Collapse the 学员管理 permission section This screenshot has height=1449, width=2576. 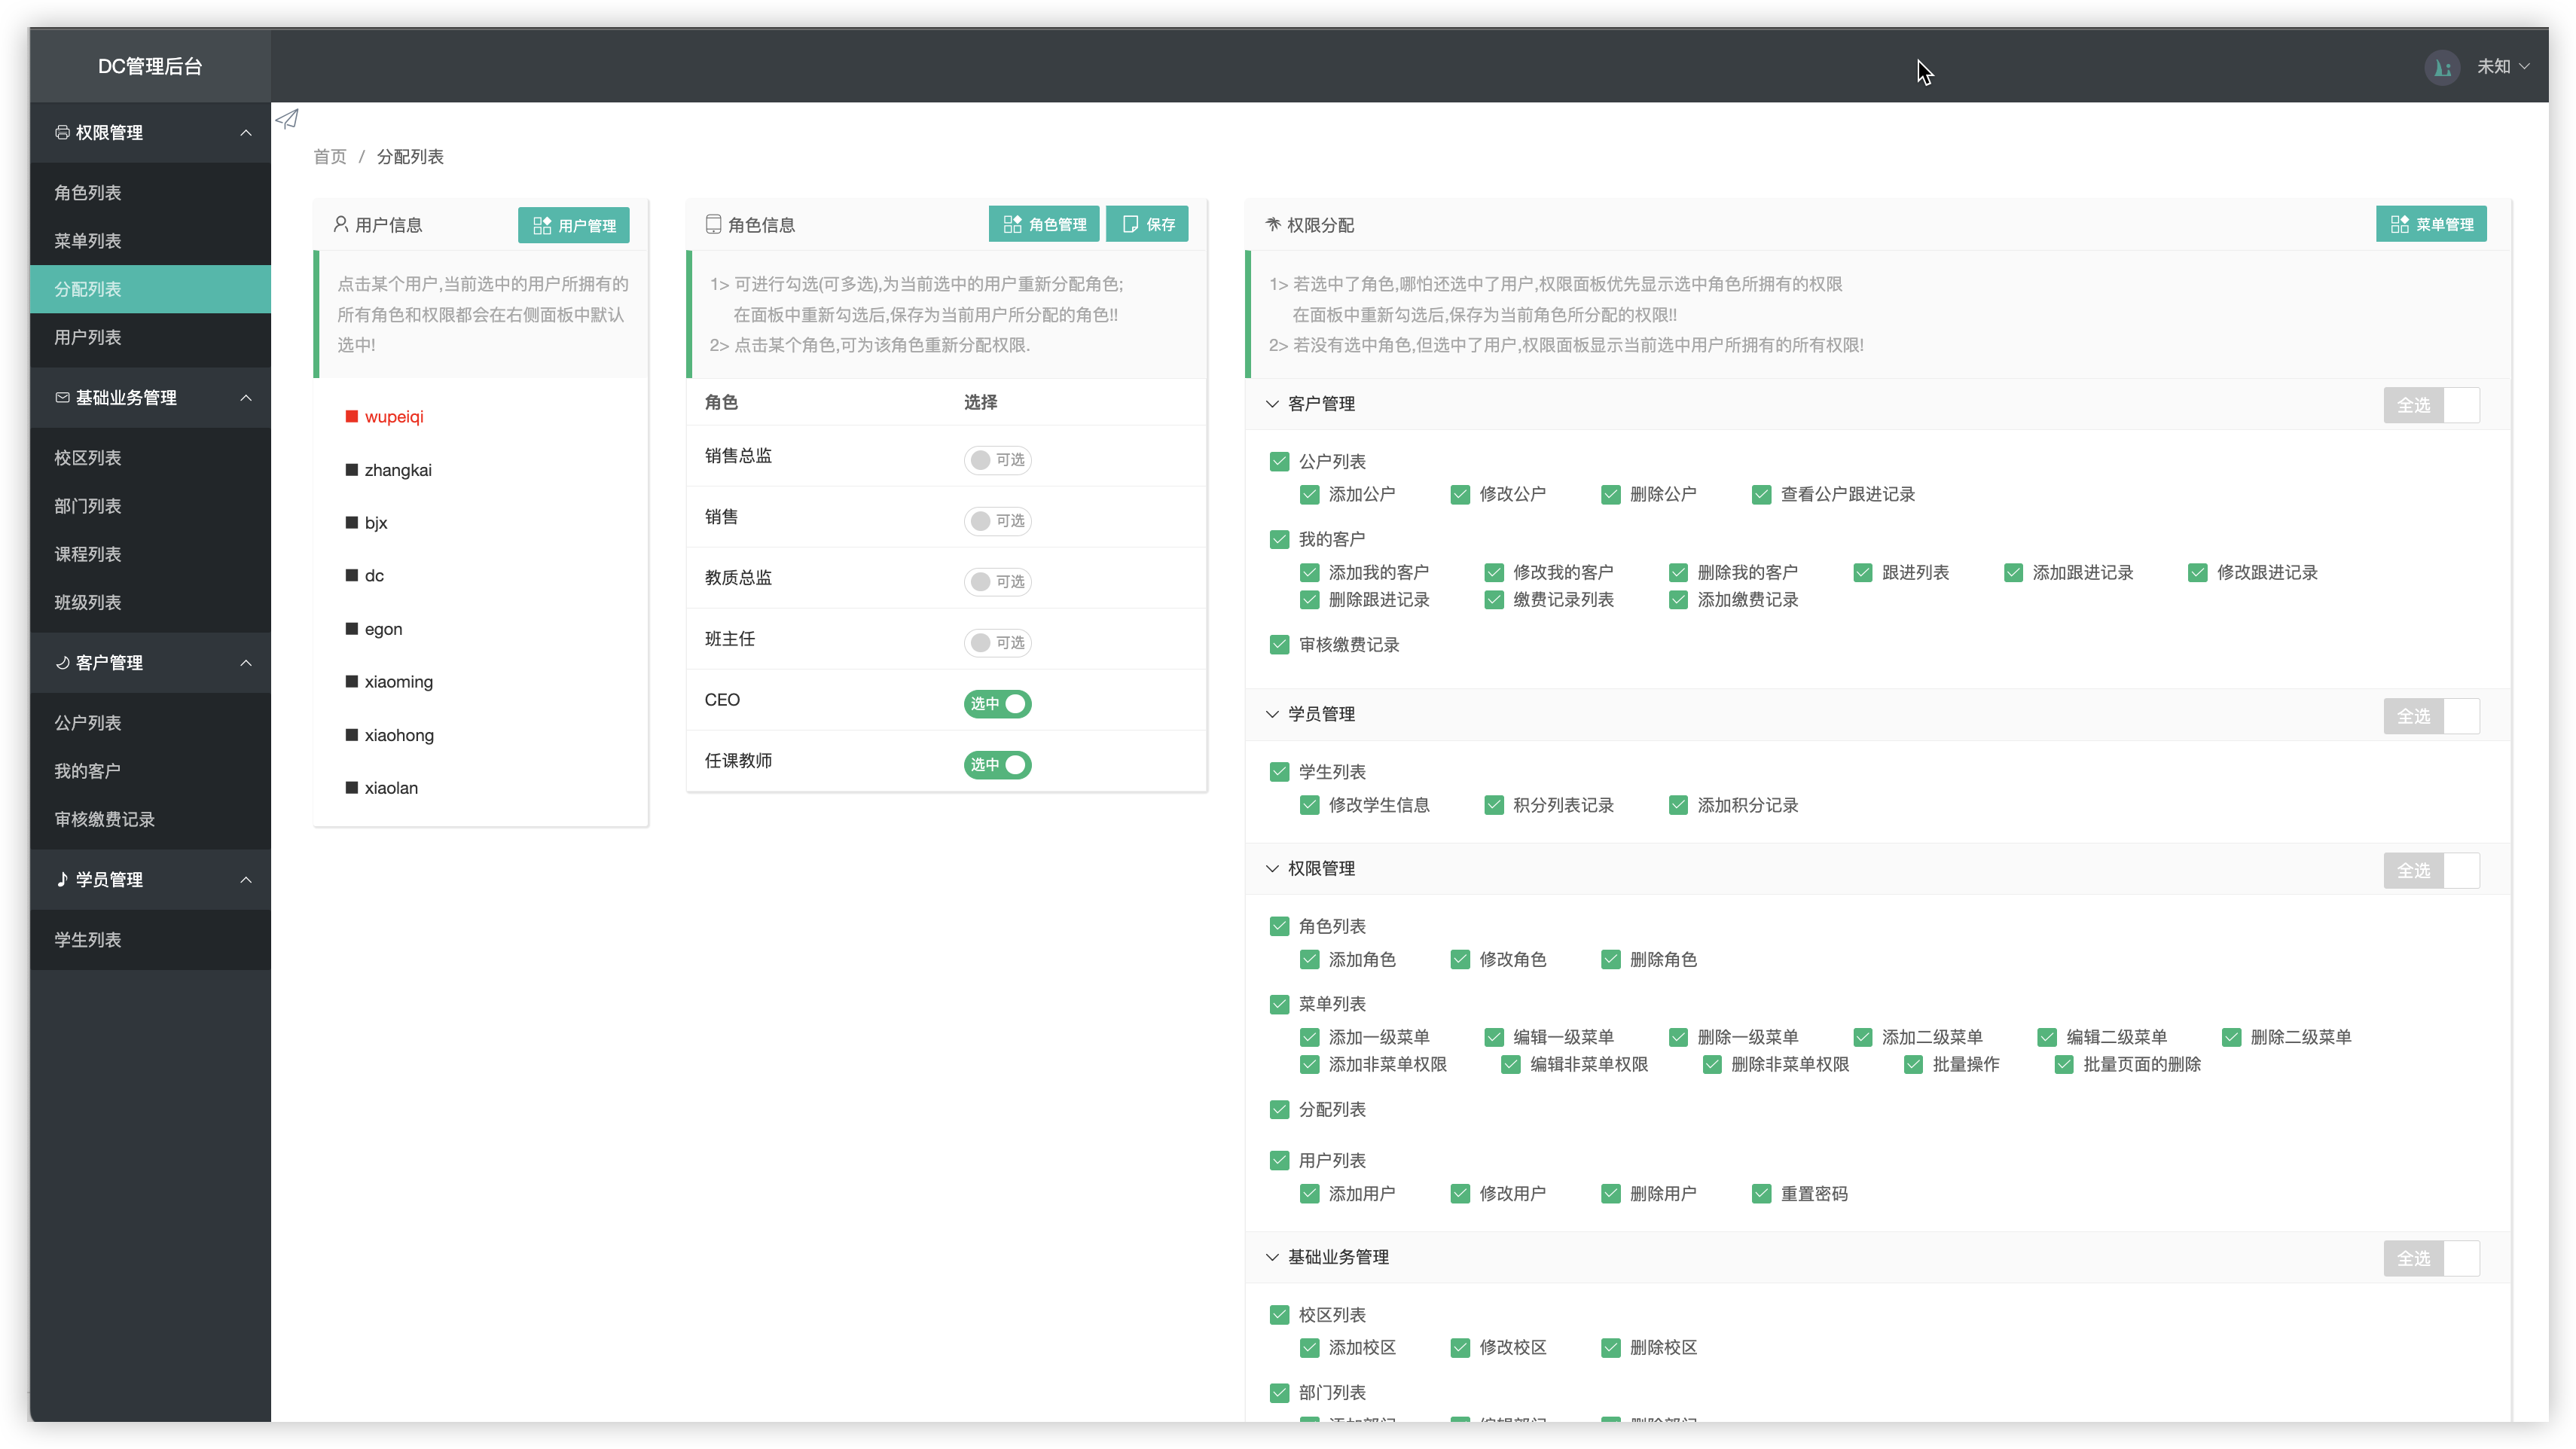1272,714
